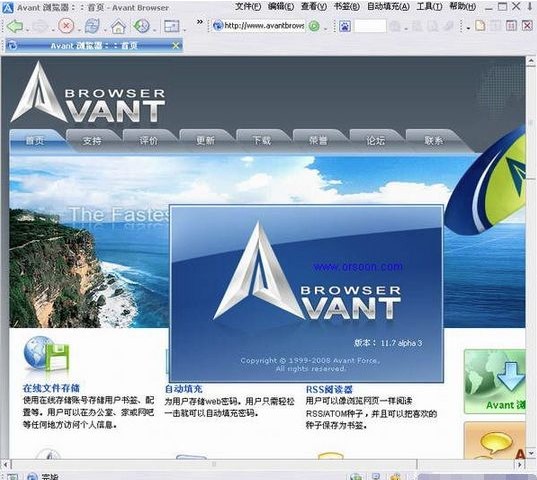The image size is (537, 480).
Task: Open the 查看(V) menu
Action: pyautogui.click(x=314, y=7)
